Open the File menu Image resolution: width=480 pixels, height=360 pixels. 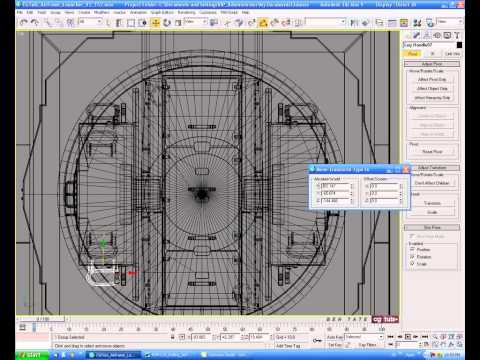[x=20, y=12]
